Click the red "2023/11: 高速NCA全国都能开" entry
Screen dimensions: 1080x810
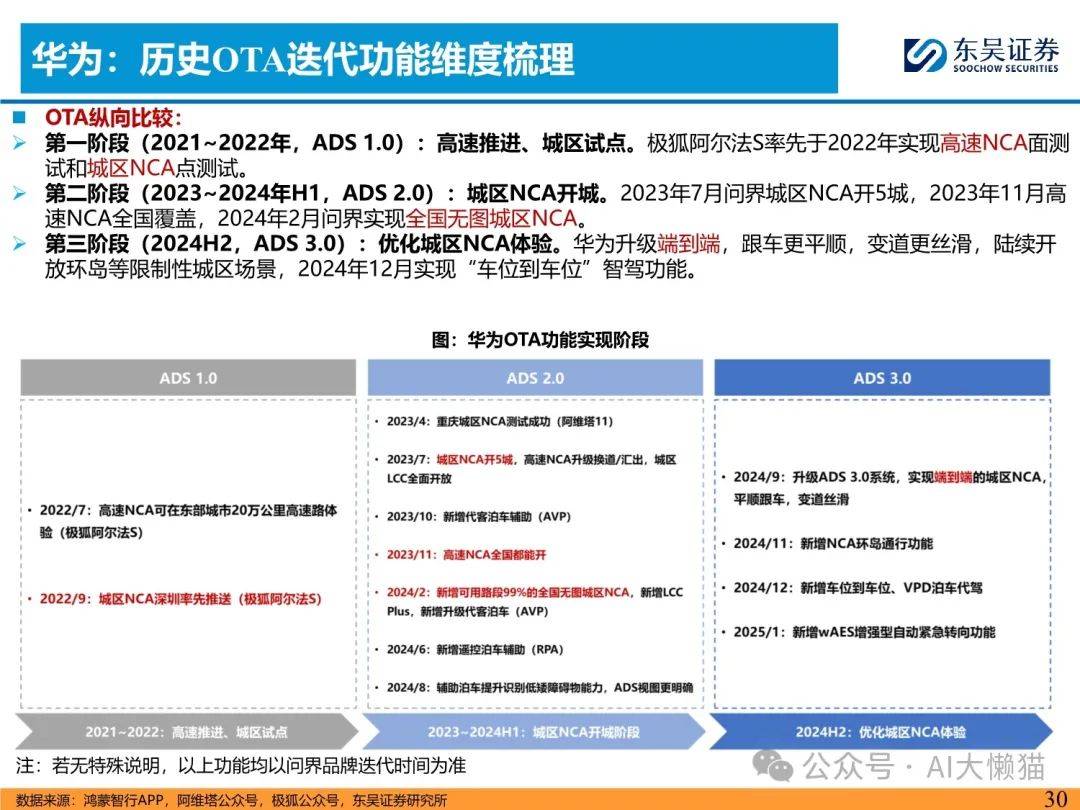[x=461, y=554]
